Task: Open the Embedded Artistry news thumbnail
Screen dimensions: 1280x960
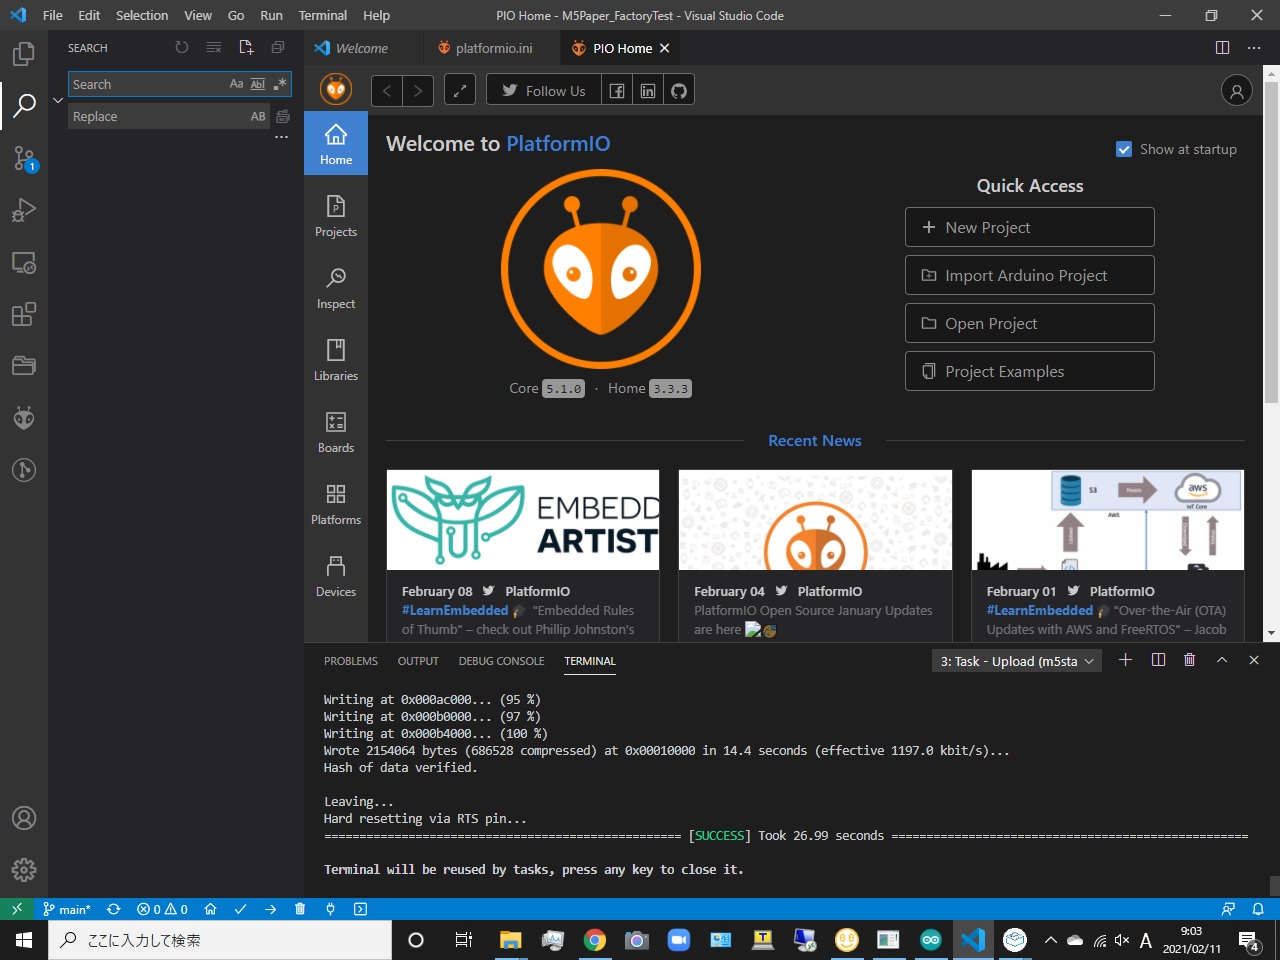Action: (x=523, y=520)
